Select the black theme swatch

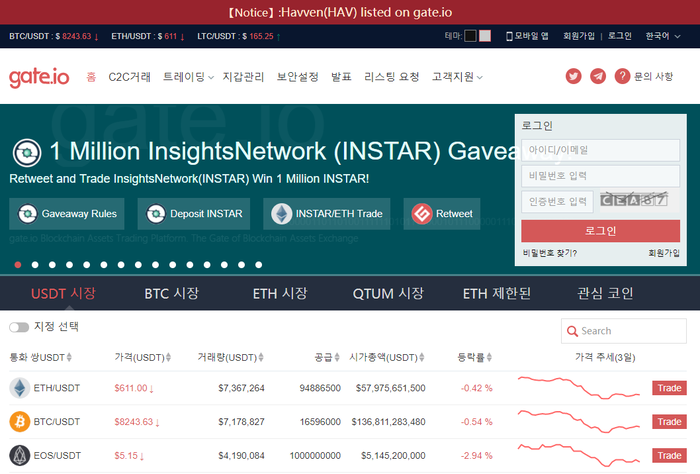470,36
